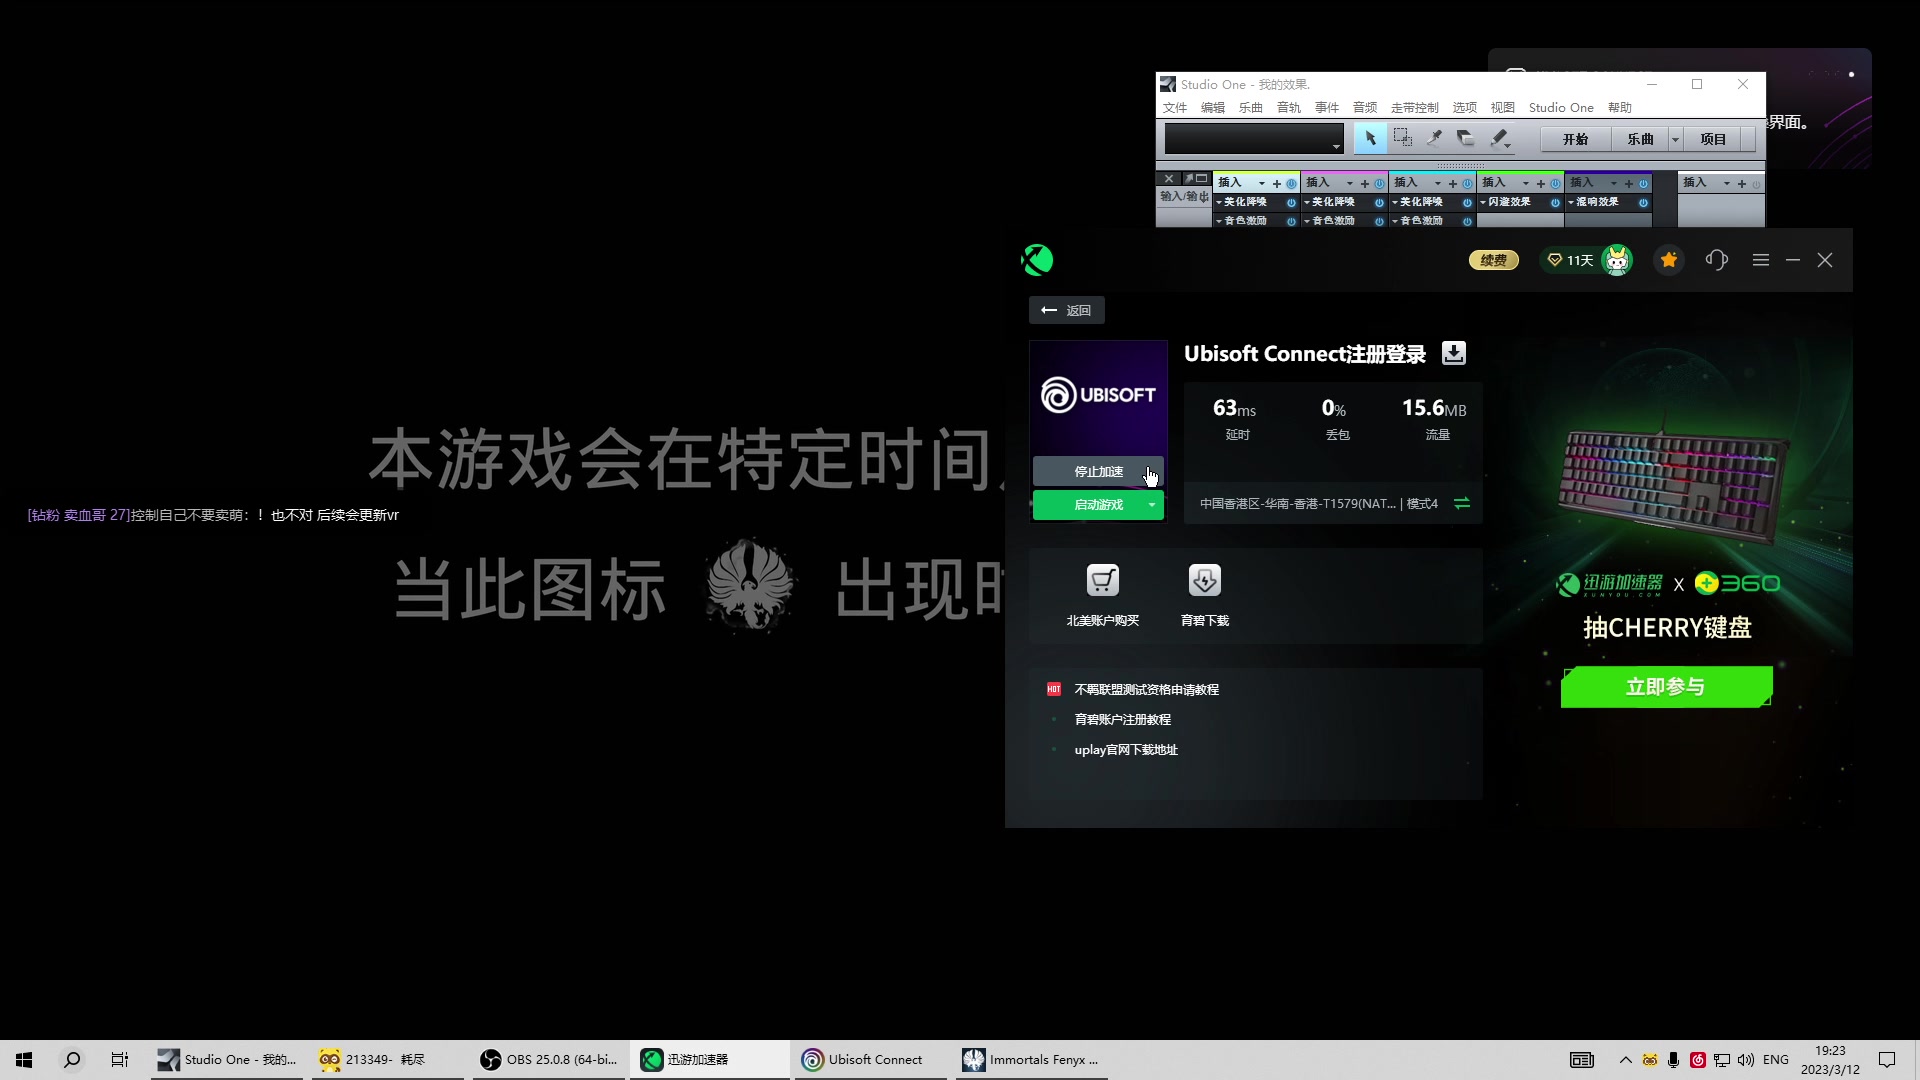Click the download icon beside Ubisoft Connect title
Image resolution: width=1920 pixels, height=1080 pixels.
click(1454, 353)
